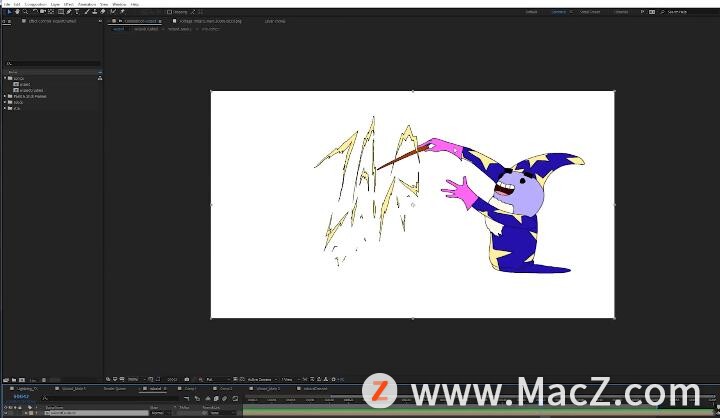The image size is (720, 418).
Task: Select the Eraser tool
Action: [x=103, y=11]
